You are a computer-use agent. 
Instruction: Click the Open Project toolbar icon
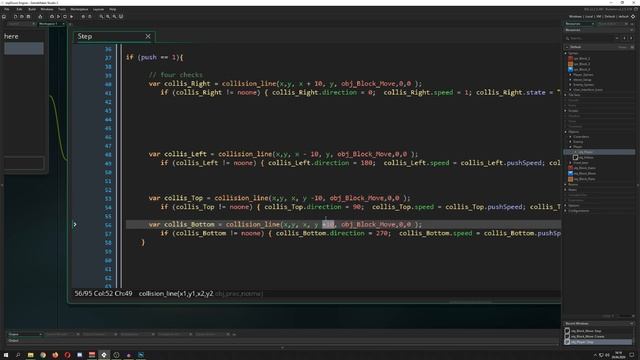pyautogui.click(x=22, y=17)
